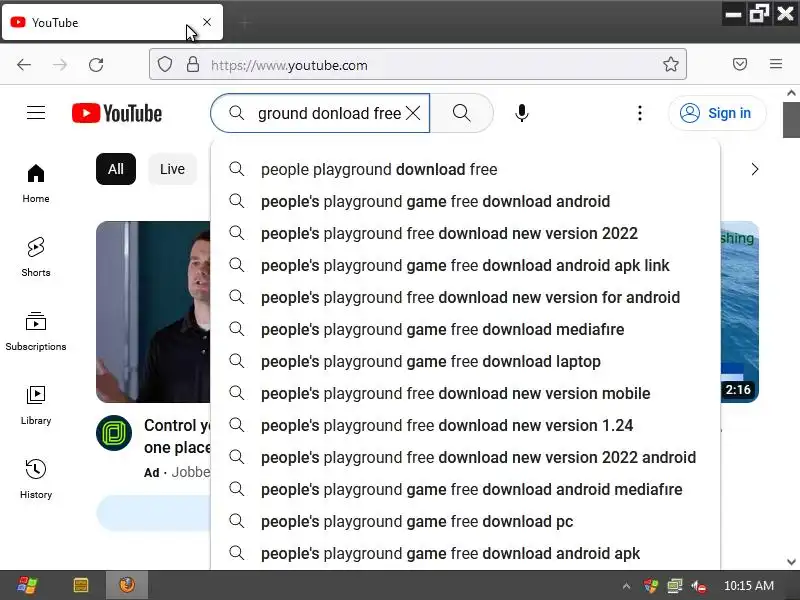
Task: Choose last suggestion game free download android apk
Action: tap(465, 554)
